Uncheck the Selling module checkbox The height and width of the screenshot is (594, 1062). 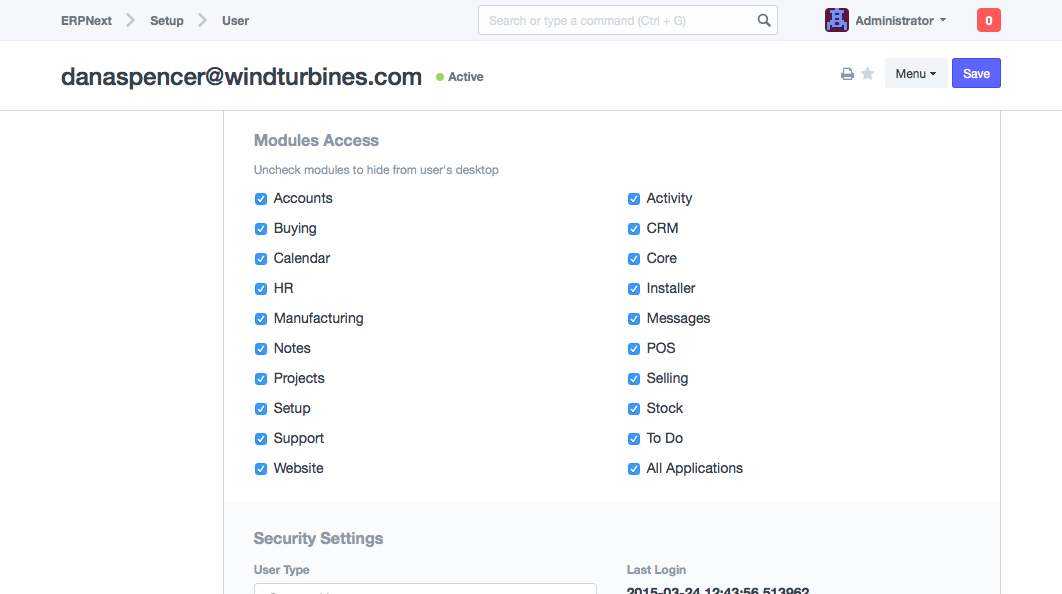(634, 379)
